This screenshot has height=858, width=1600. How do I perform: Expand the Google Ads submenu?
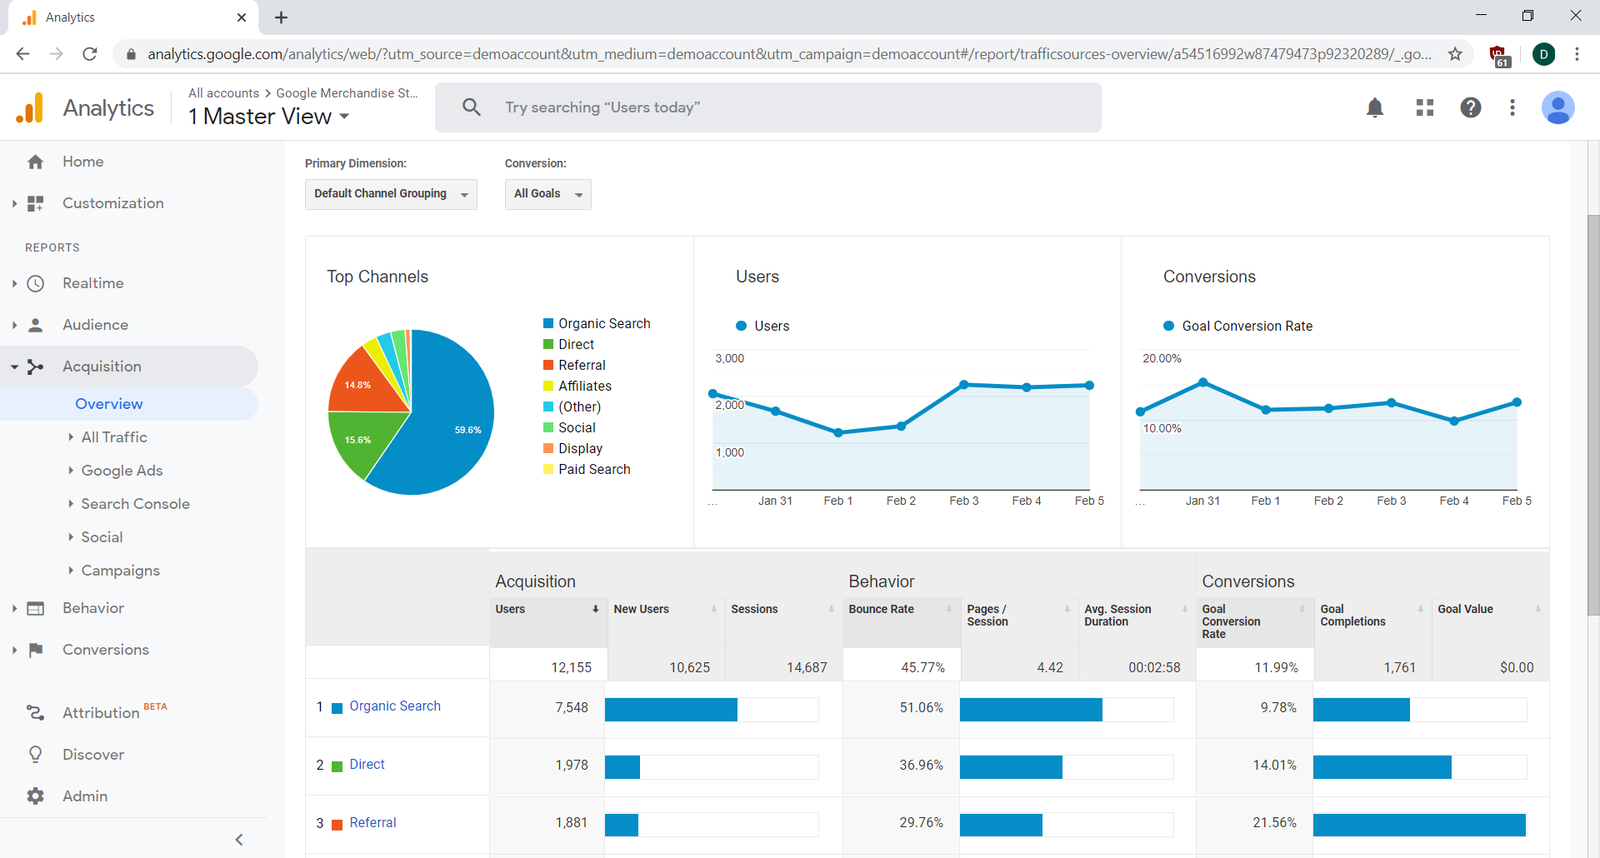[x=121, y=470]
